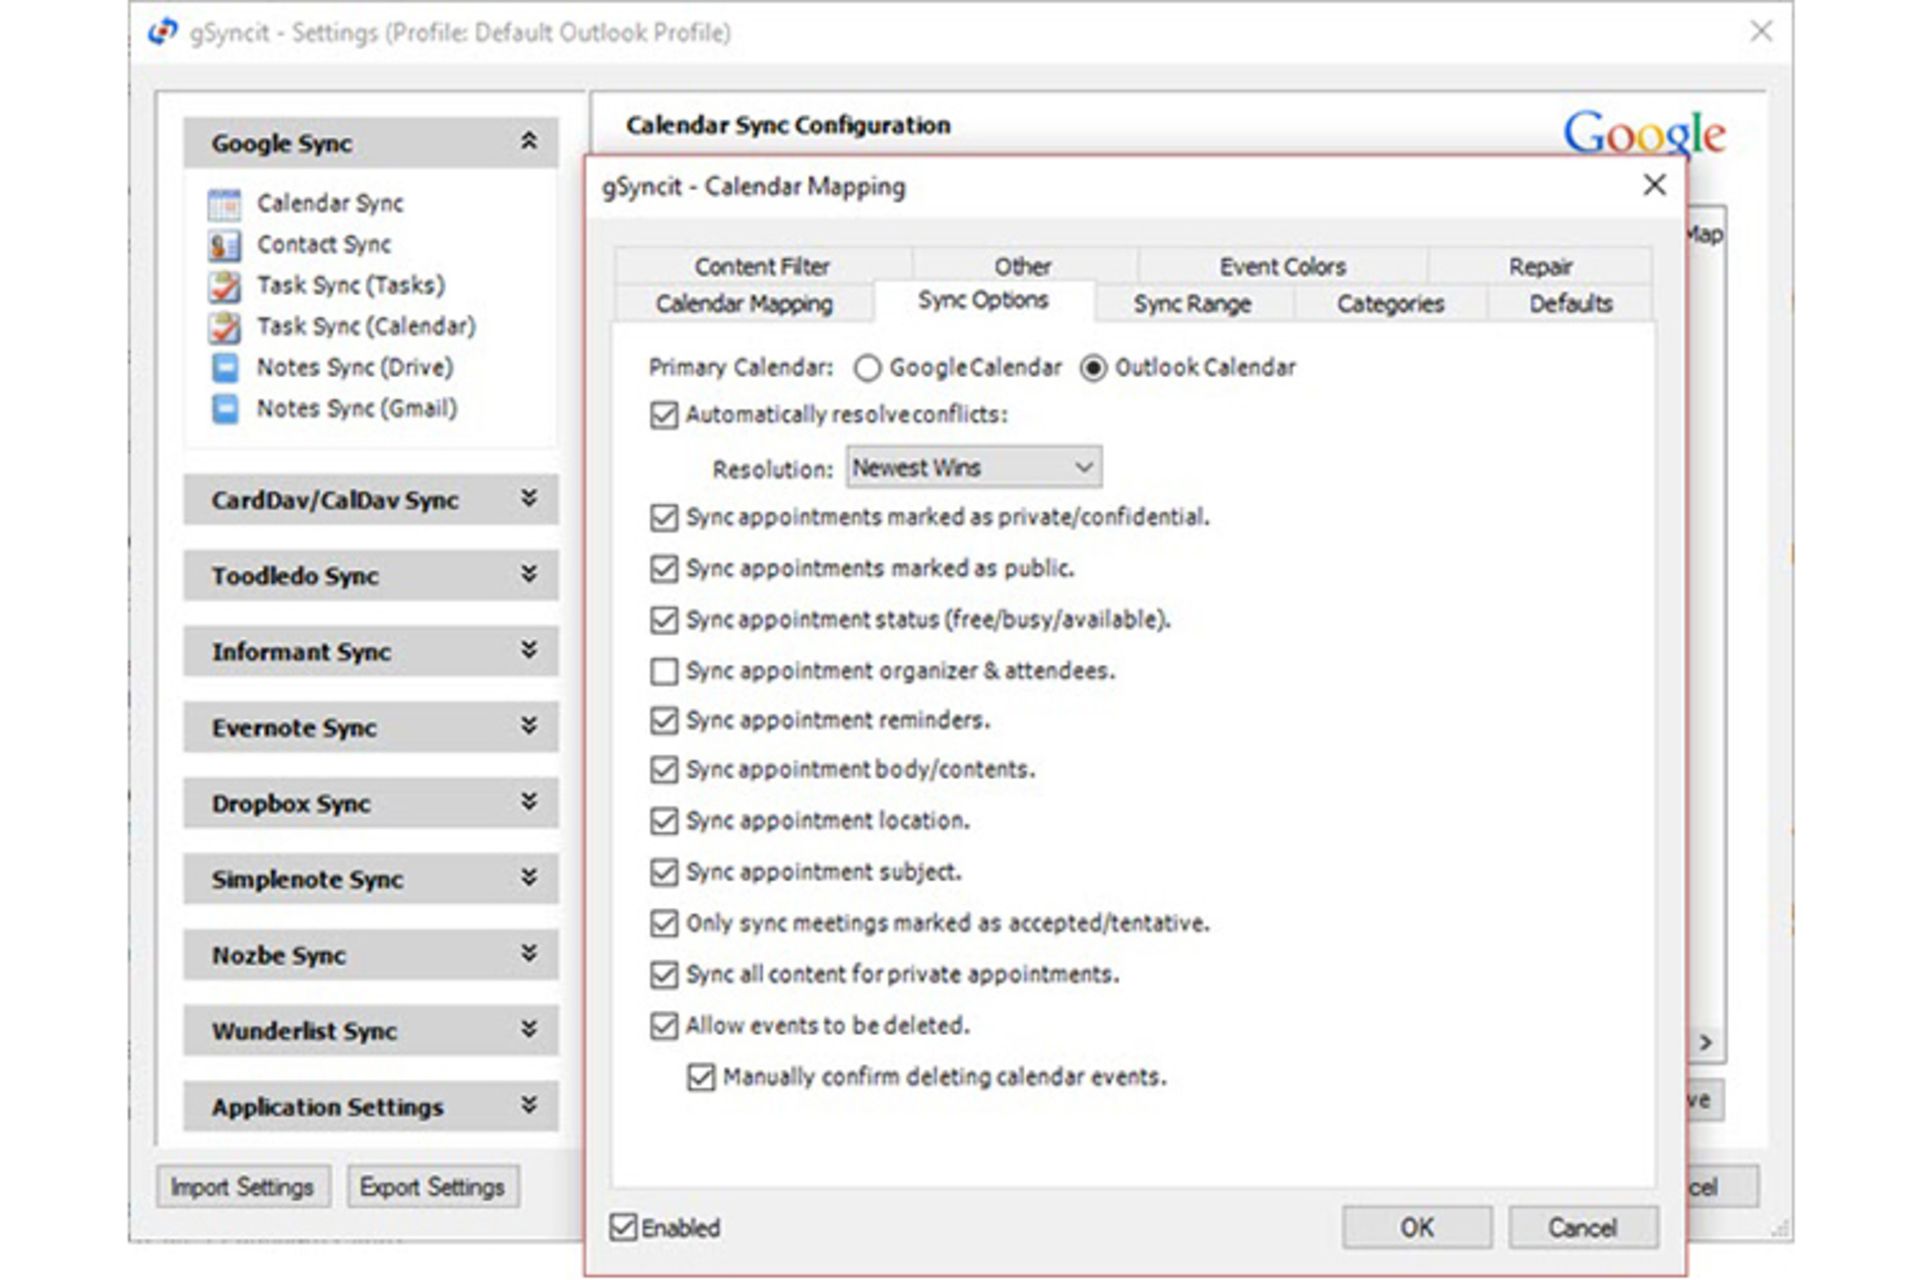Toggle Sync appointments marked as public
Viewport: 1920px width, 1280px height.
click(664, 568)
